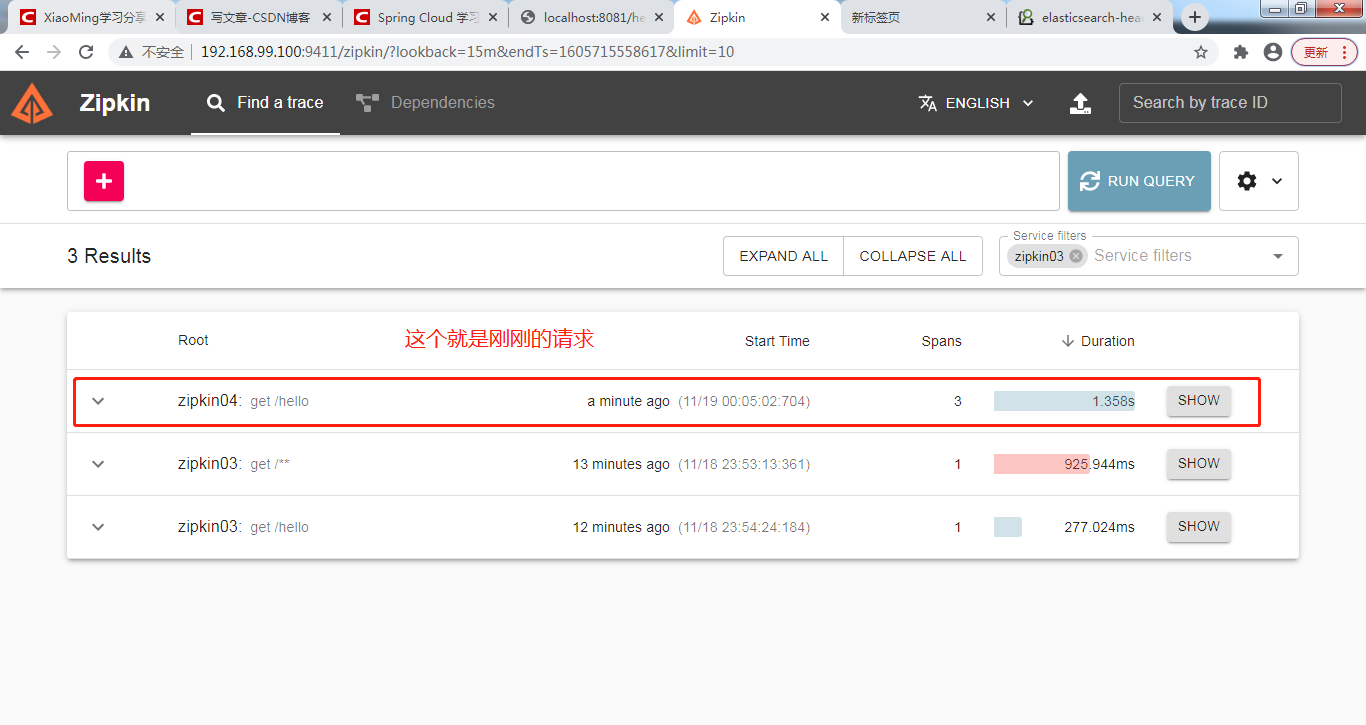Click the not-secure warning icon

coord(127,52)
